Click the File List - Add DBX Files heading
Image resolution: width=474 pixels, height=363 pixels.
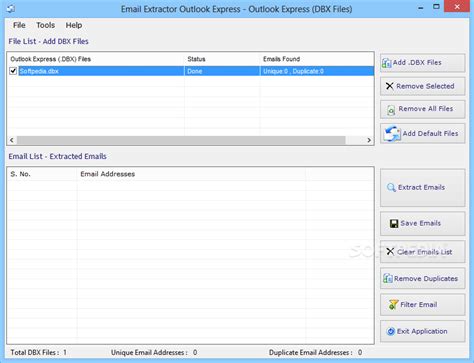tap(48, 41)
